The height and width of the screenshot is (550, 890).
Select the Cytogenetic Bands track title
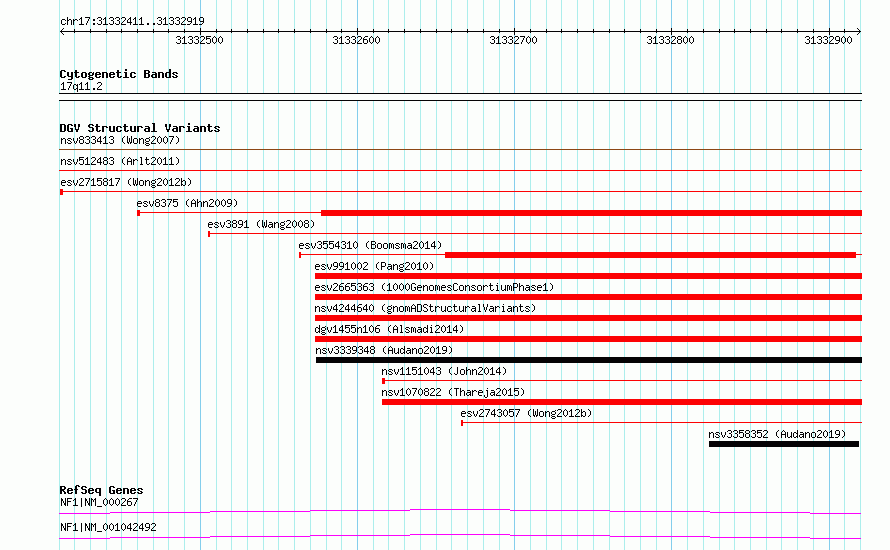[x=119, y=74]
